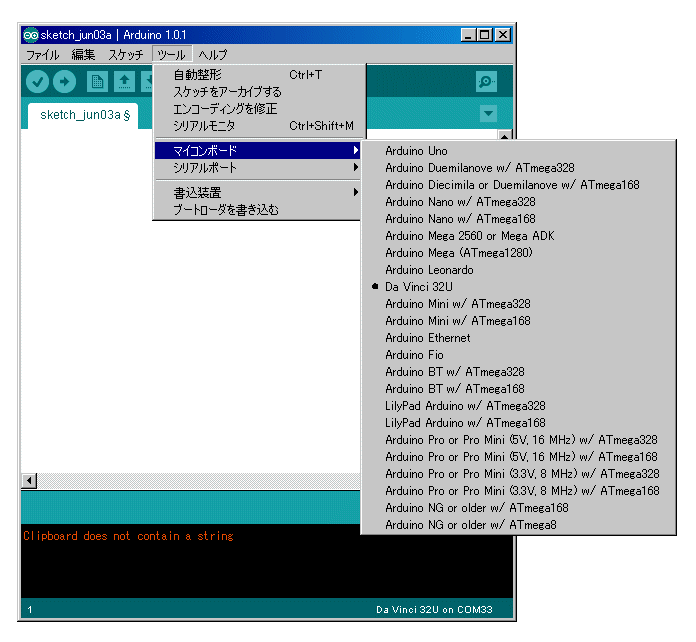This screenshot has width=696, height=642.
Task: Click the Verify checkmark toolbar icon
Action: coord(37,82)
